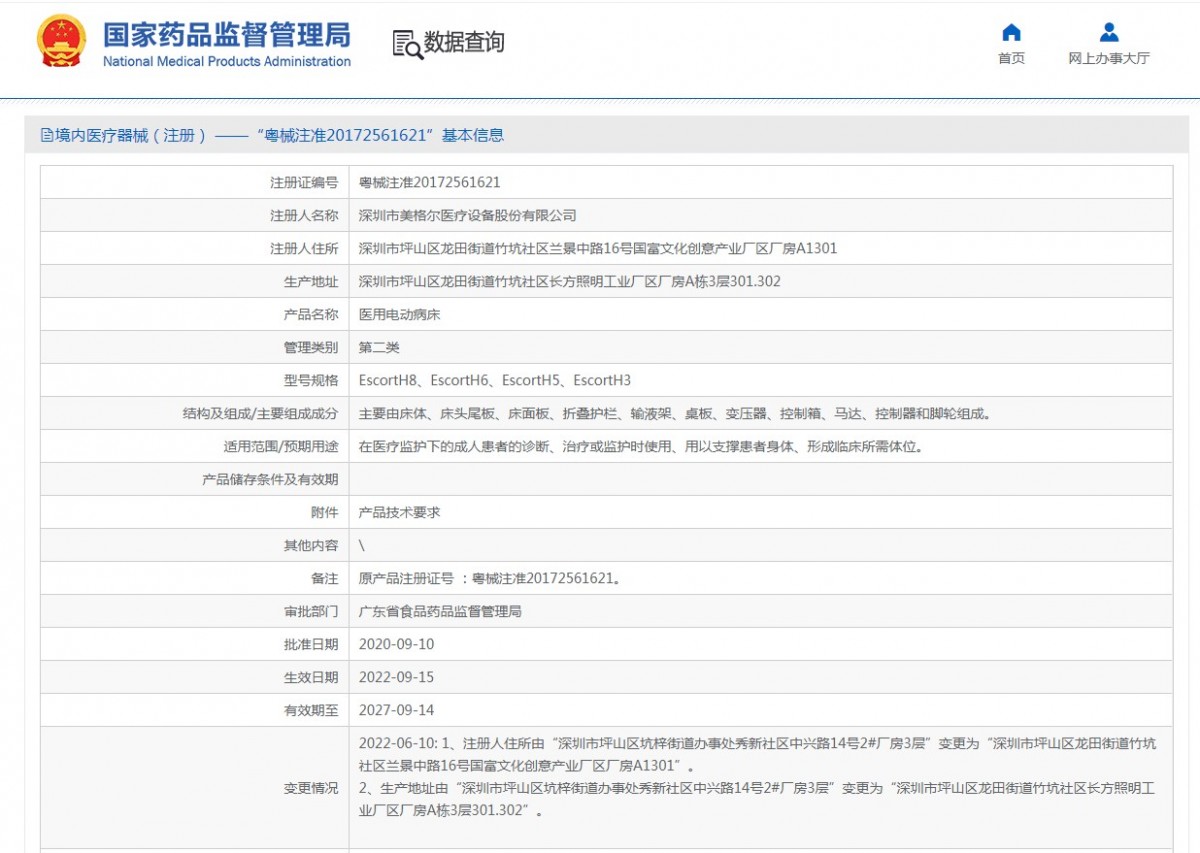Click the 网上办事大厅 person icon
Image resolution: width=1200 pixels, height=853 pixels.
pos(1108,32)
